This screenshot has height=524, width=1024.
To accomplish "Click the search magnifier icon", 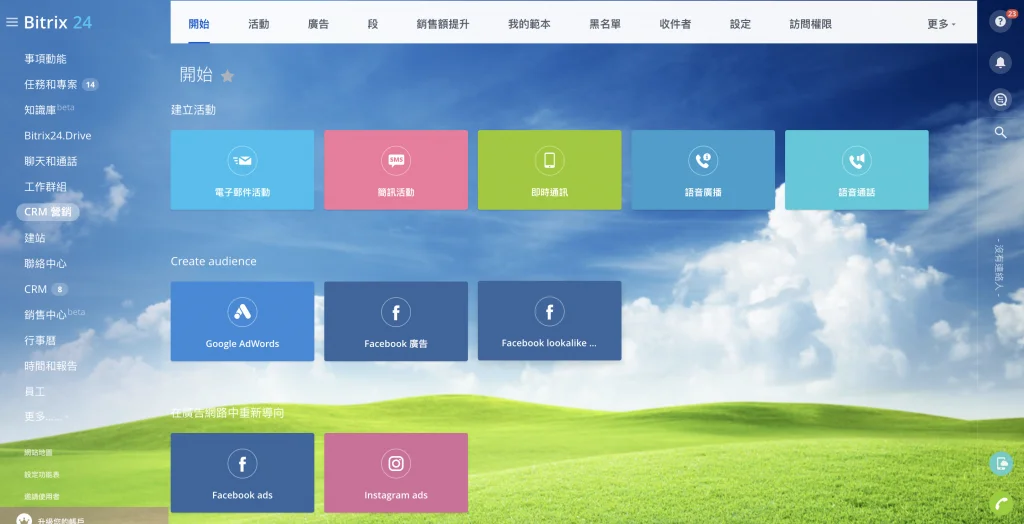I will click(1000, 132).
